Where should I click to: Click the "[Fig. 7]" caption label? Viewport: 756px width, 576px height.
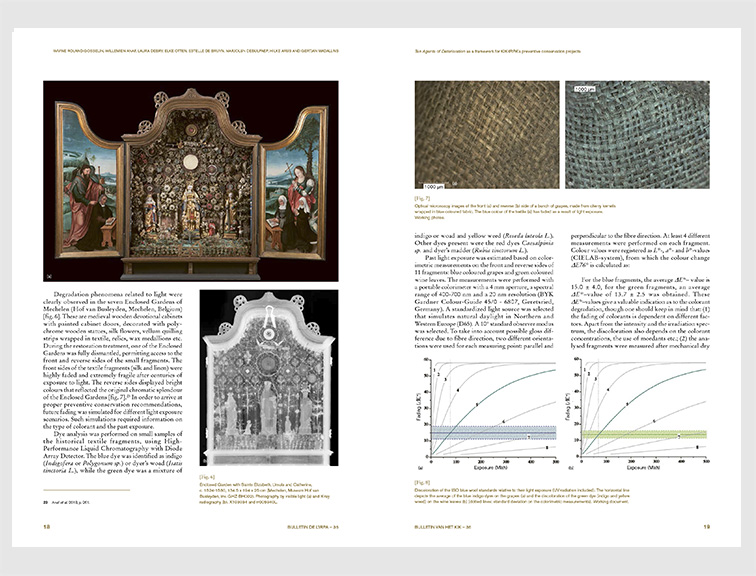pos(422,198)
